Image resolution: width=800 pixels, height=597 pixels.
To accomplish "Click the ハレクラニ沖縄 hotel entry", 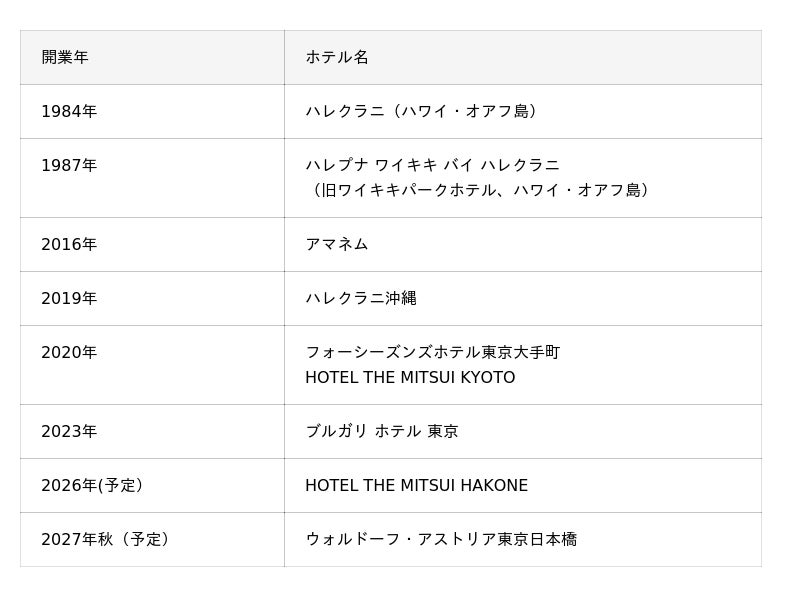I will [x=361, y=298].
